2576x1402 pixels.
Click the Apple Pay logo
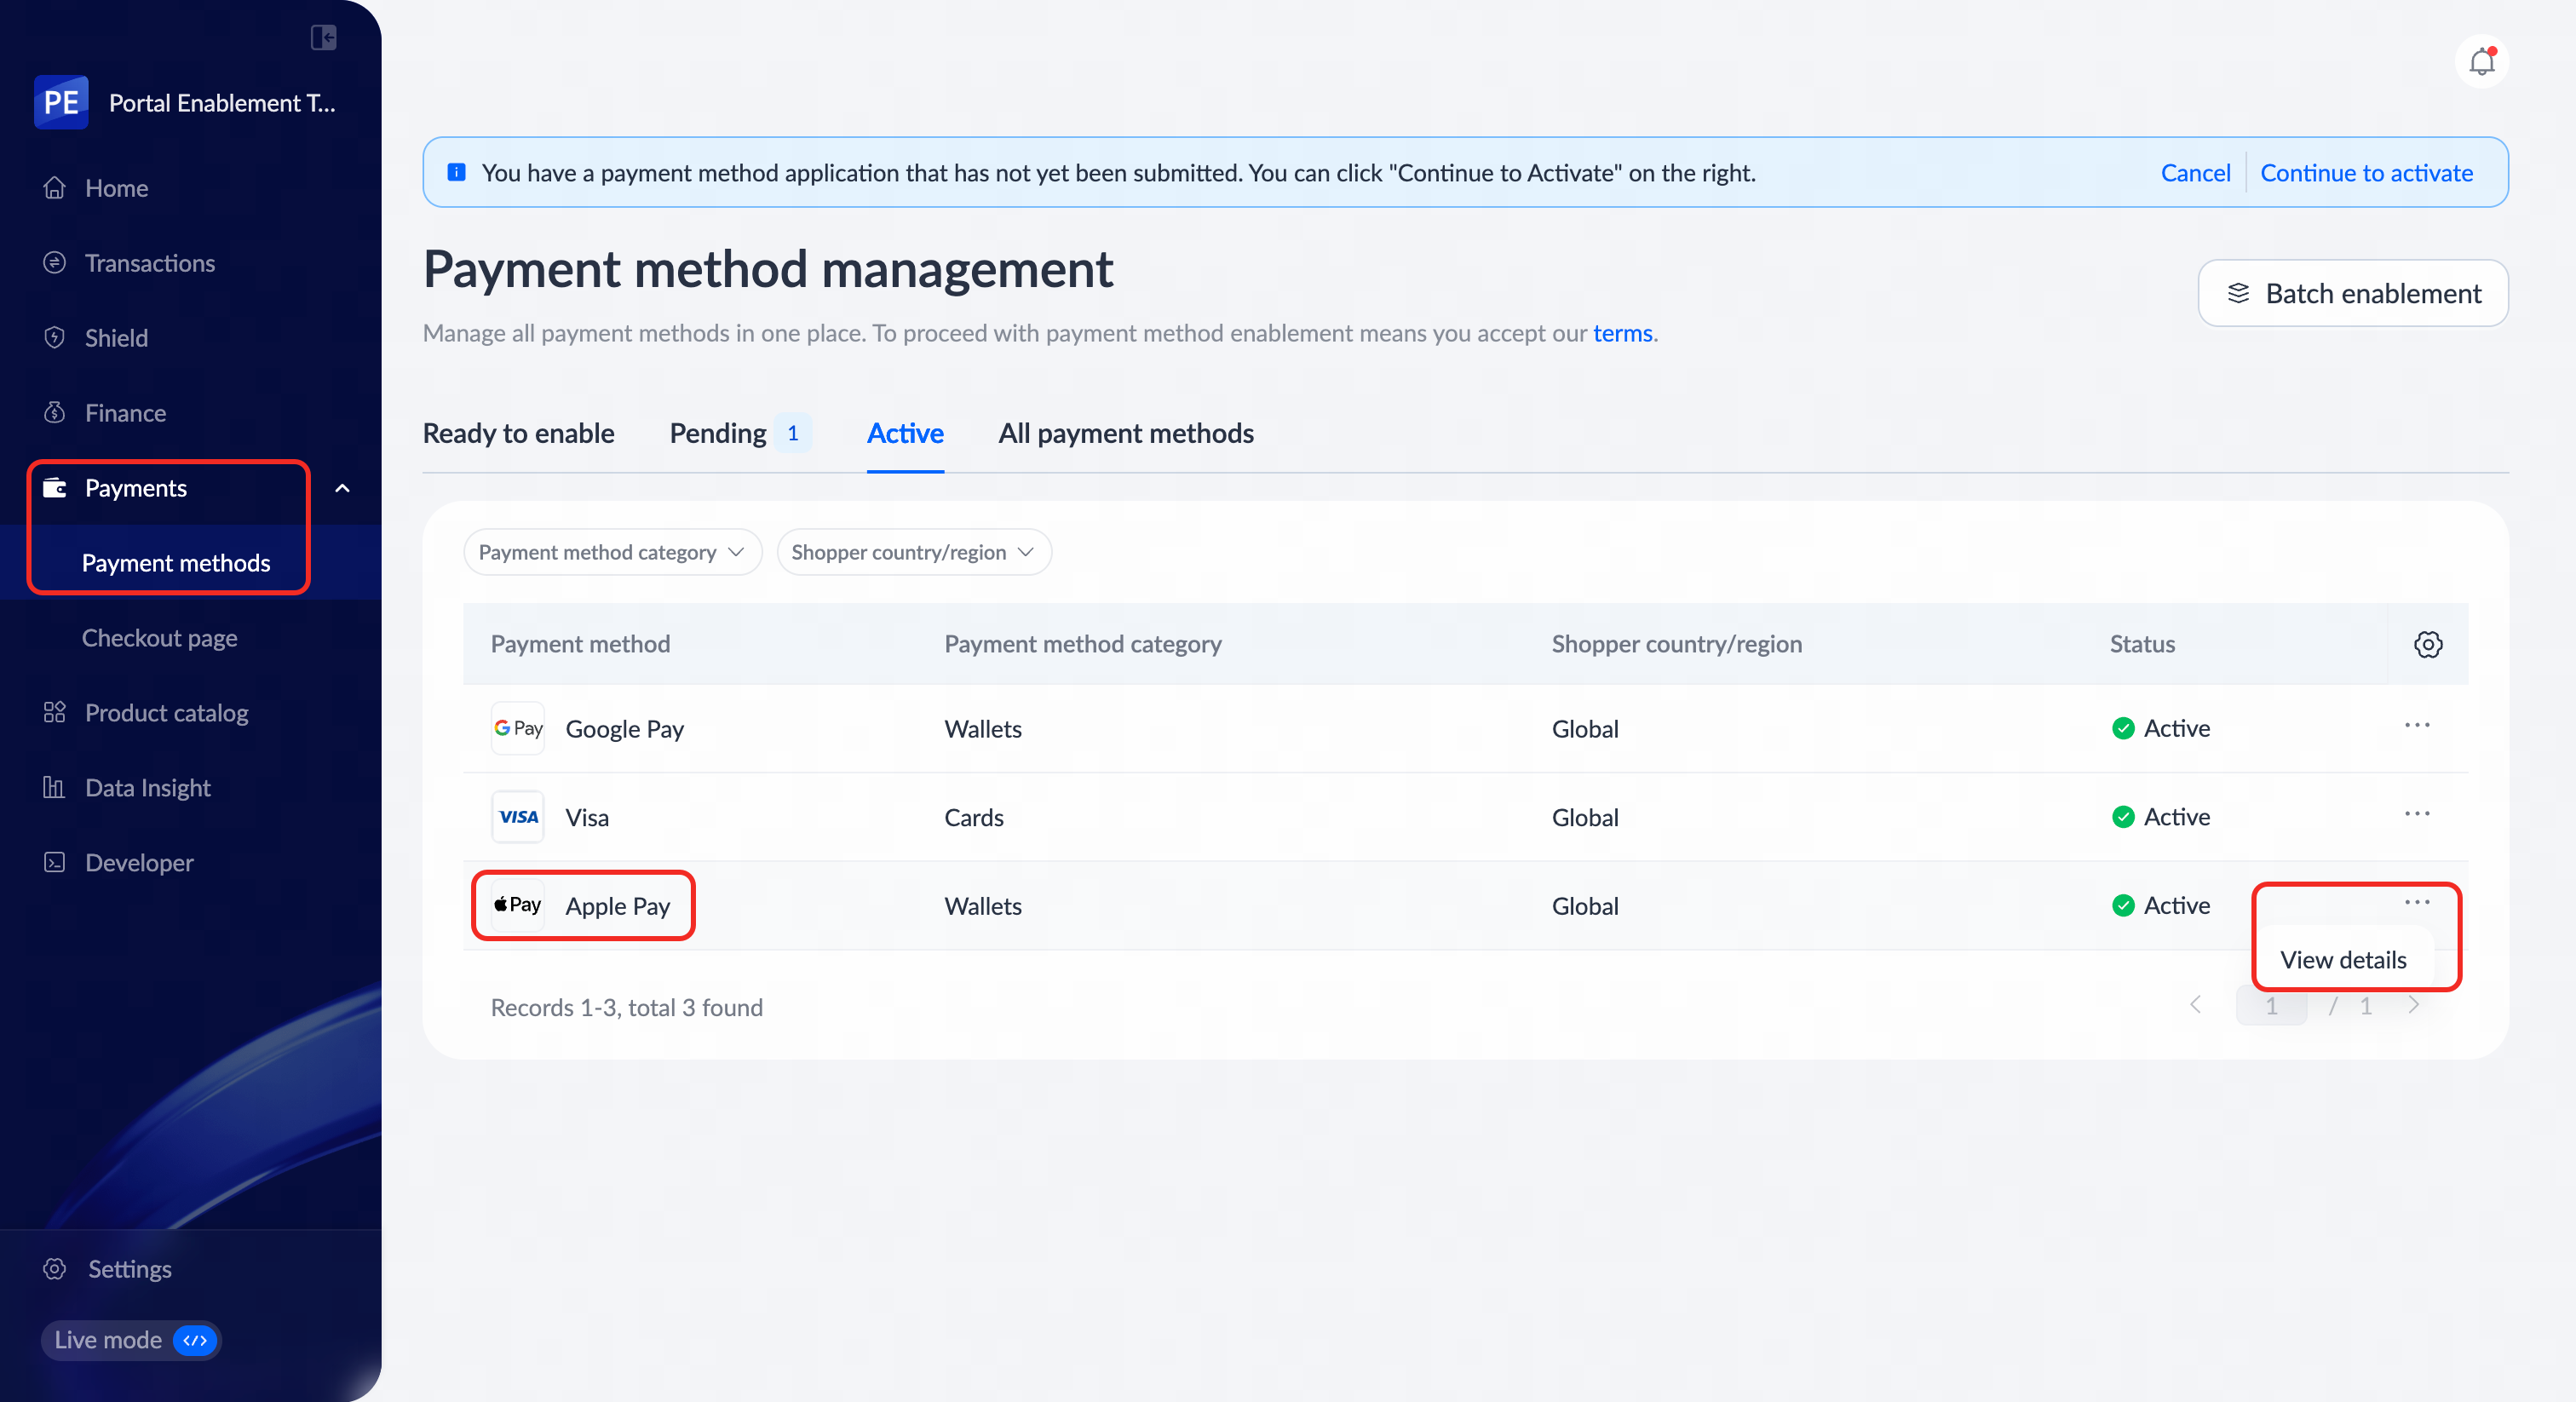[x=518, y=906]
